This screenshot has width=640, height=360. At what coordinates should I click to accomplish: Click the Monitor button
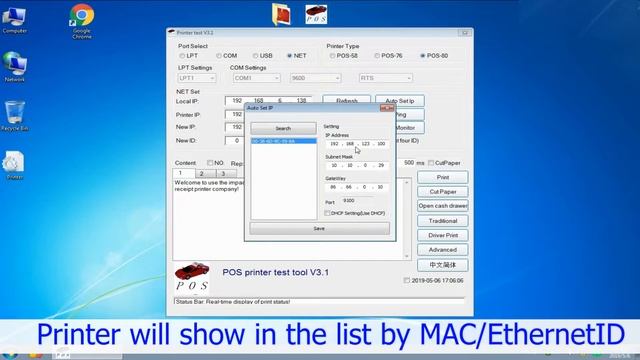[410, 128]
